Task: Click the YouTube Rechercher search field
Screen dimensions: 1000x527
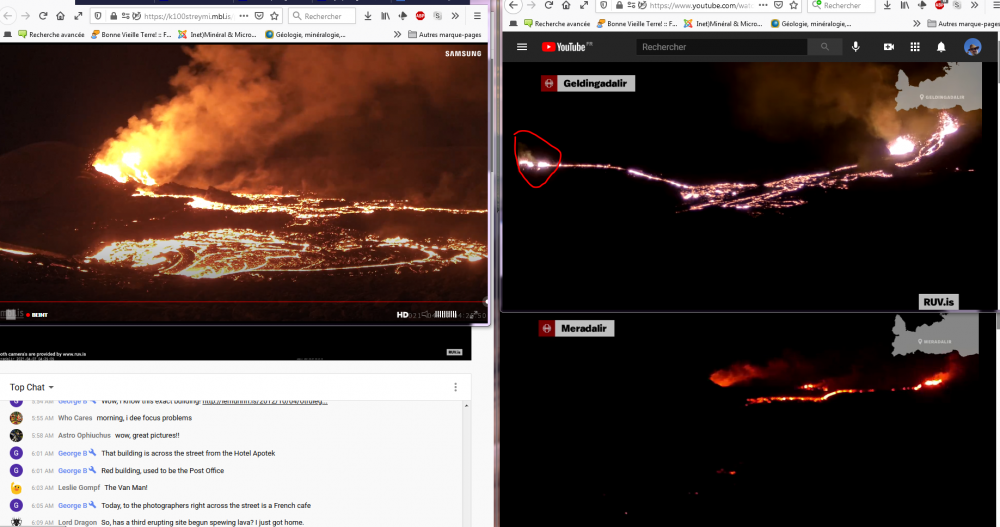Action: click(x=722, y=47)
